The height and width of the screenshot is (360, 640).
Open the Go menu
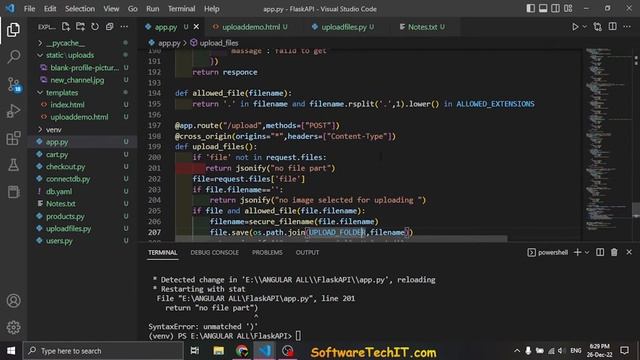point(133,9)
